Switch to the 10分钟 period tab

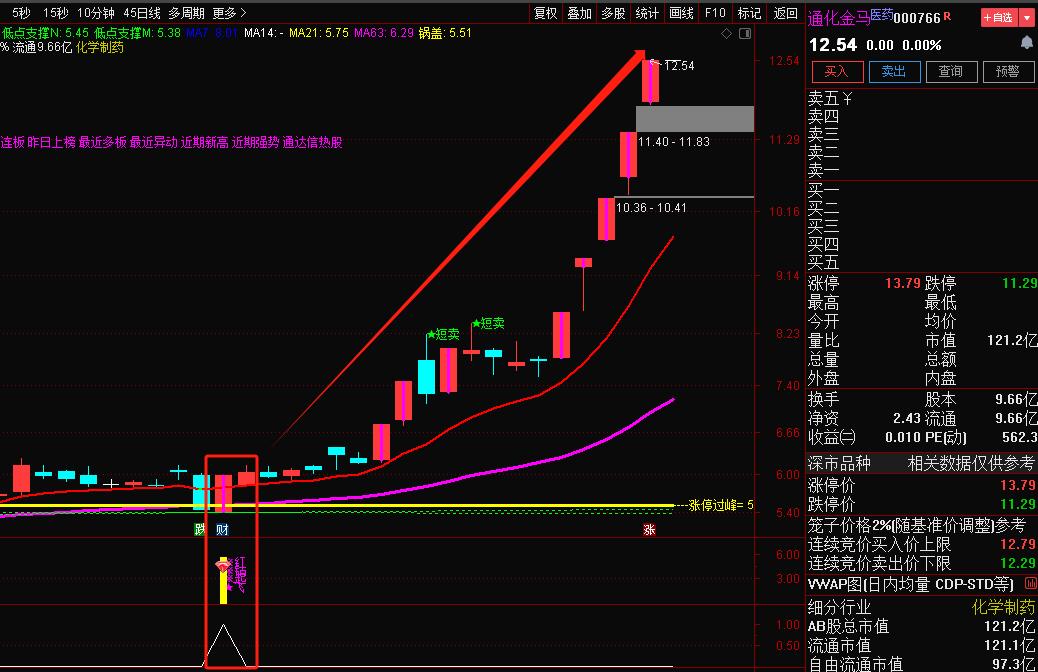point(96,13)
